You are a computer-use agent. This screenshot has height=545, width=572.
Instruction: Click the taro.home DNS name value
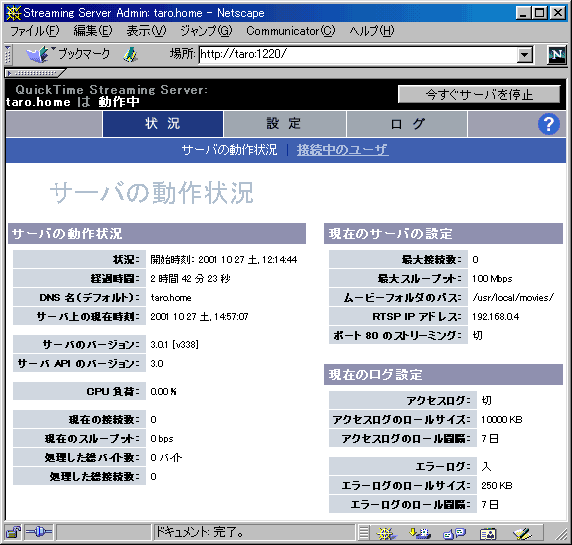pyautogui.click(x=171, y=298)
